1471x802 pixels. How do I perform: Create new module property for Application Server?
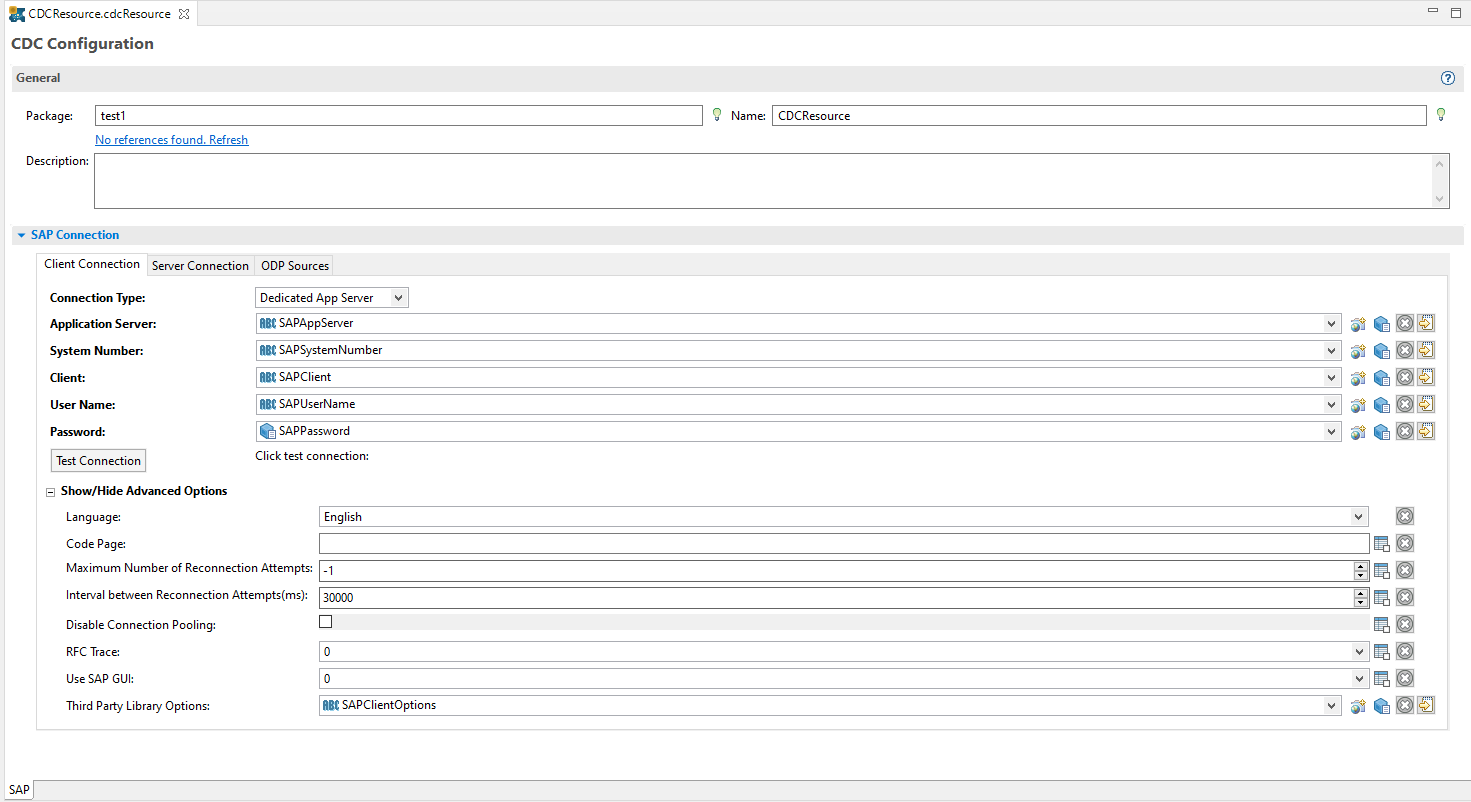click(x=1358, y=324)
